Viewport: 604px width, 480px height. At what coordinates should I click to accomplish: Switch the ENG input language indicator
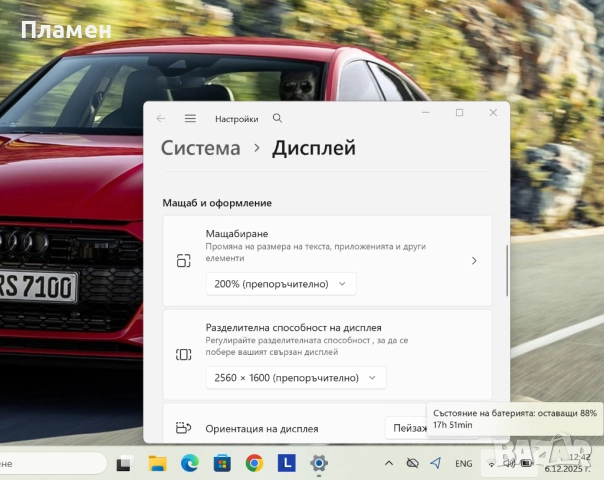(464, 464)
